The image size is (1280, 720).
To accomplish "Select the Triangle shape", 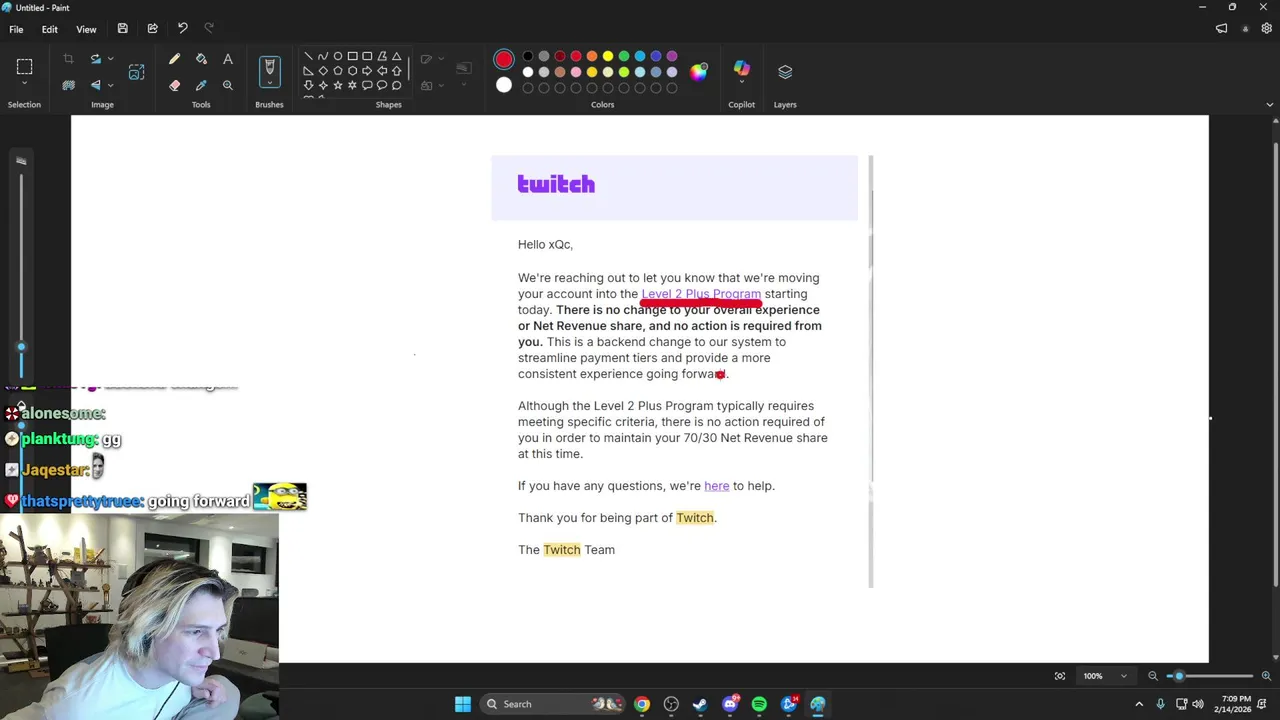I will (397, 56).
